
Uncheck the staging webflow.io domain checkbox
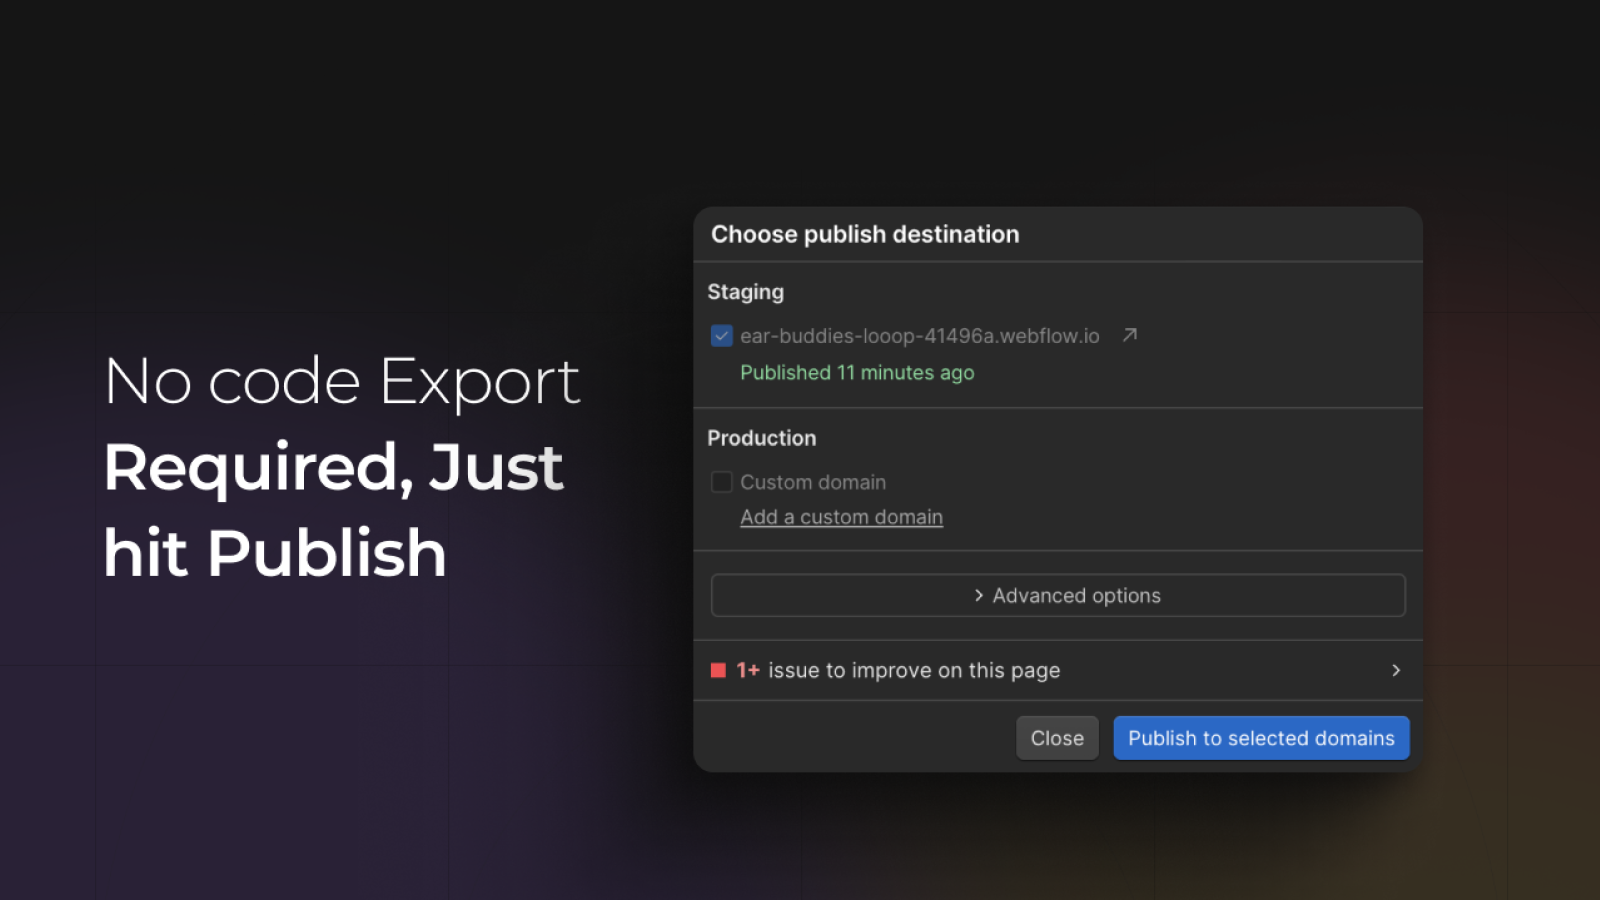click(x=721, y=336)
